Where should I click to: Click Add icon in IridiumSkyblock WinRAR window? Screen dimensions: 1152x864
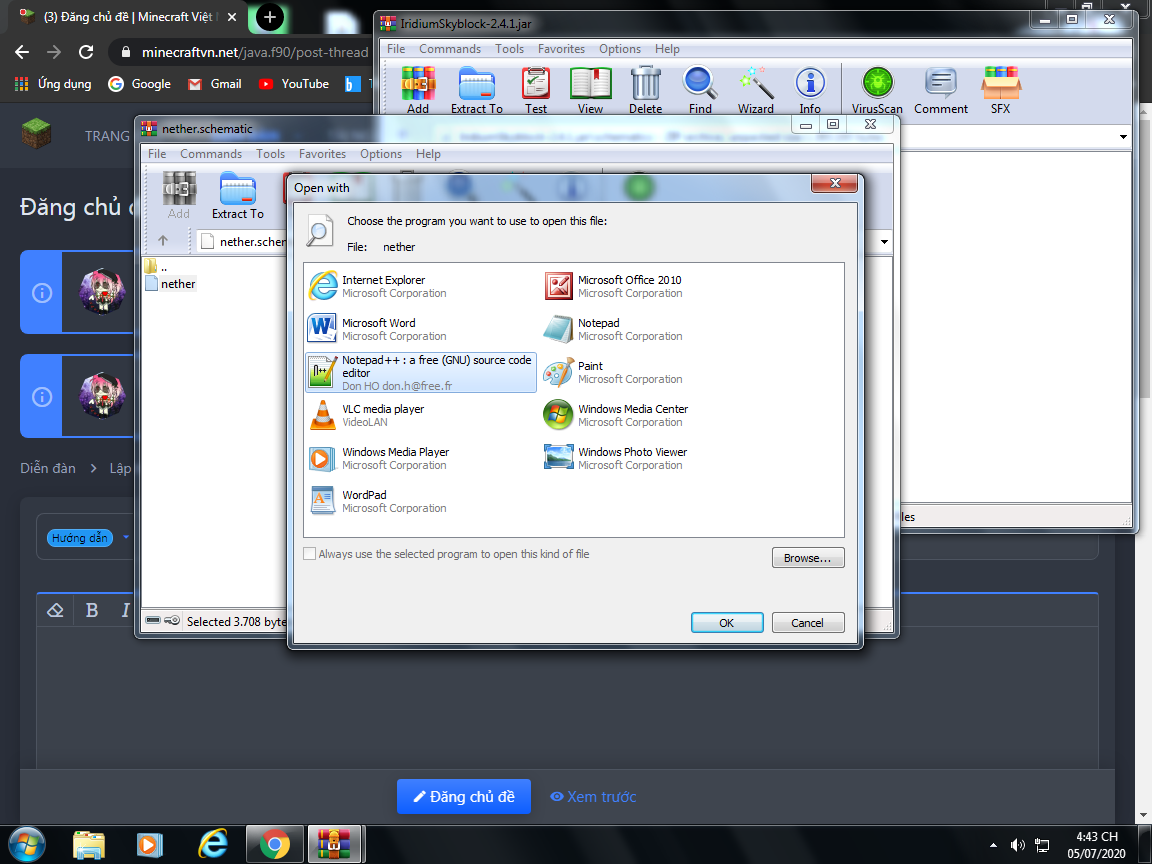pyautogui.click(x=418, y=90)
